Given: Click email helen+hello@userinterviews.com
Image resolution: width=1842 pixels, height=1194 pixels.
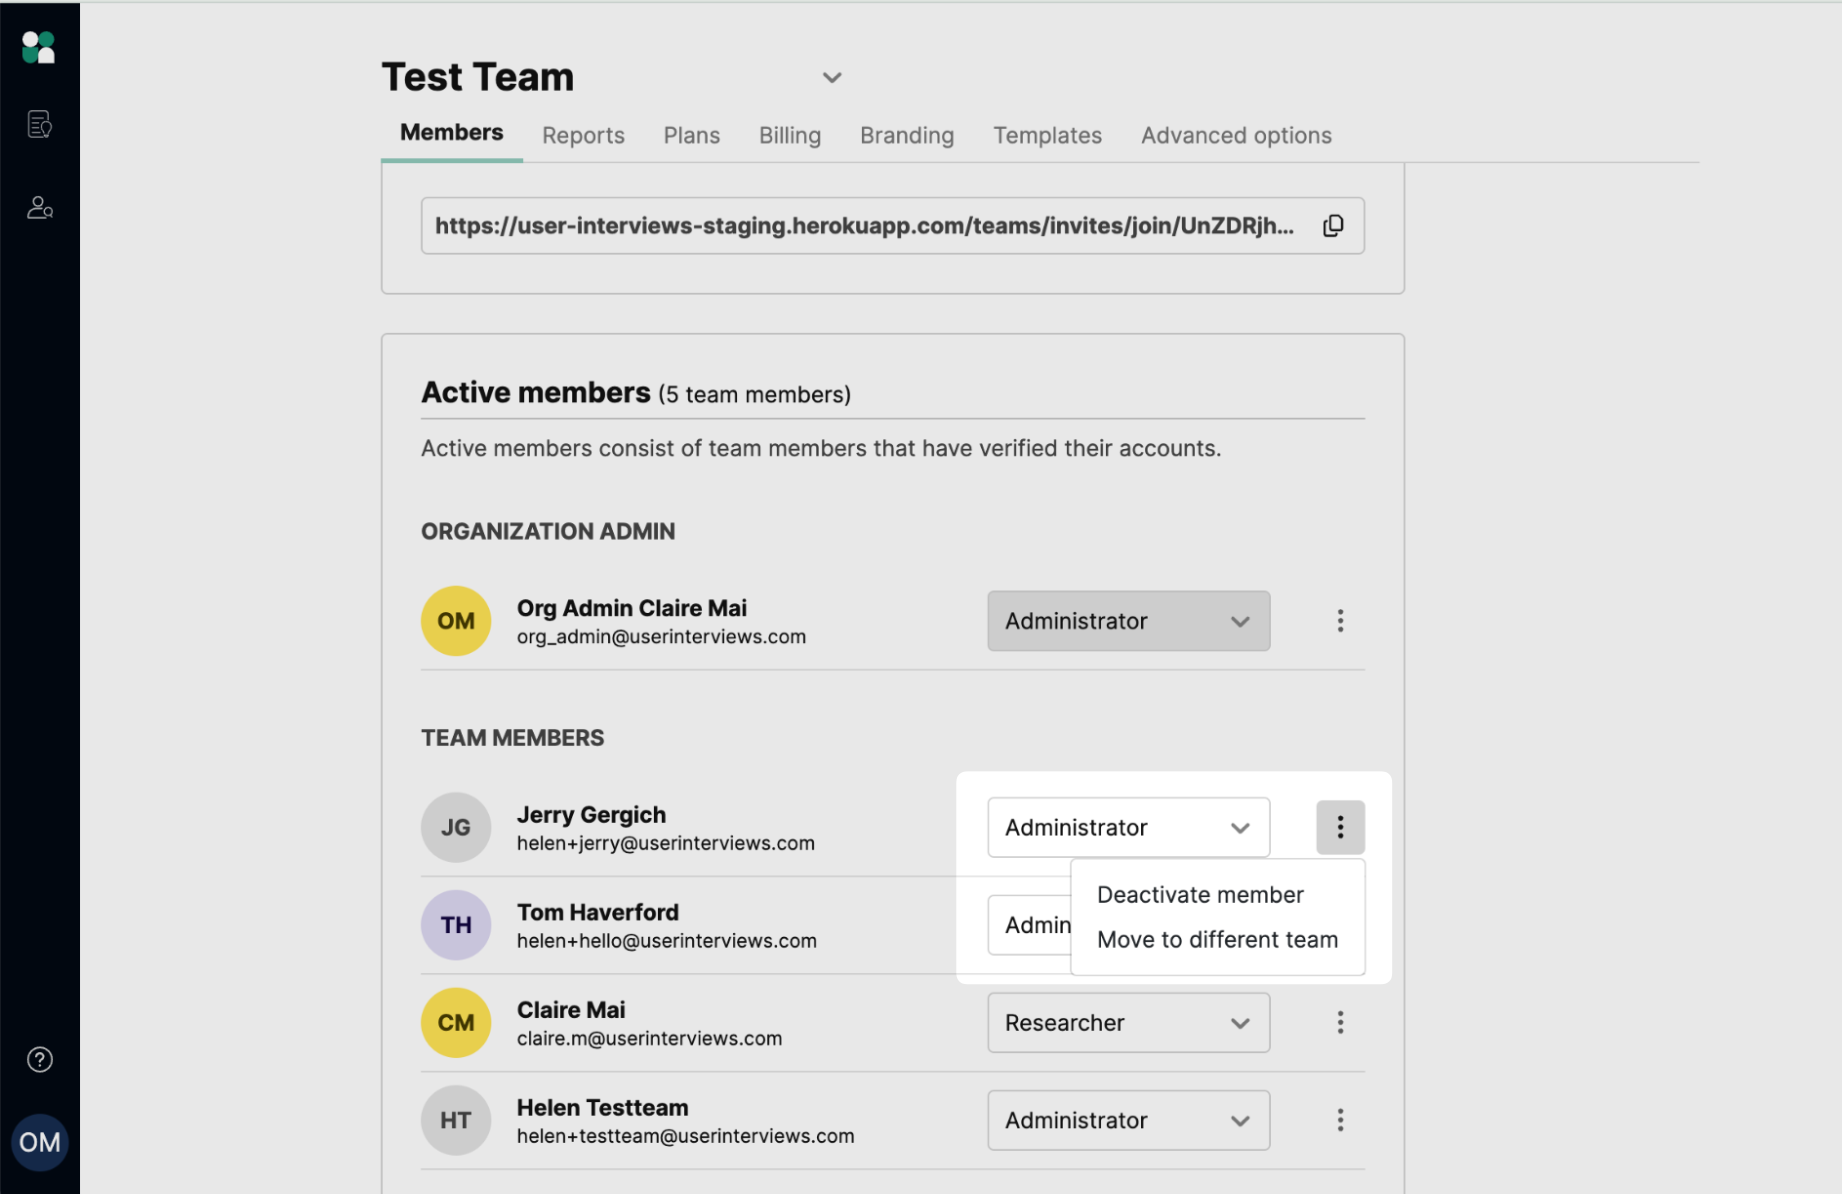Looking at the screenshot, I should click(x=666, y=941).
